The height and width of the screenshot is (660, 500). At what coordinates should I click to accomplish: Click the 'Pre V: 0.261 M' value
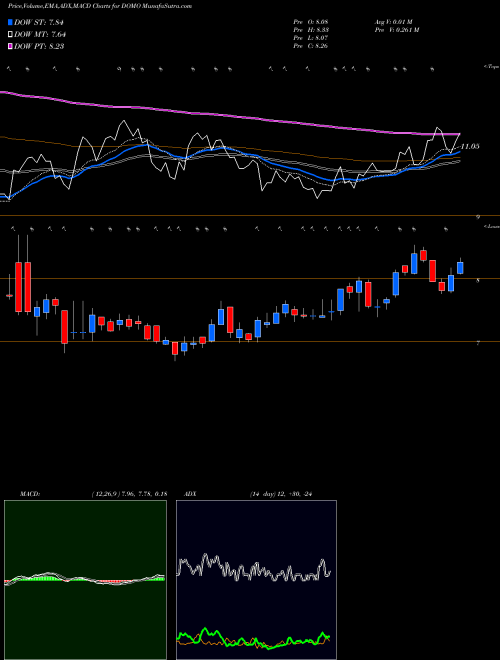click(396, 30)
